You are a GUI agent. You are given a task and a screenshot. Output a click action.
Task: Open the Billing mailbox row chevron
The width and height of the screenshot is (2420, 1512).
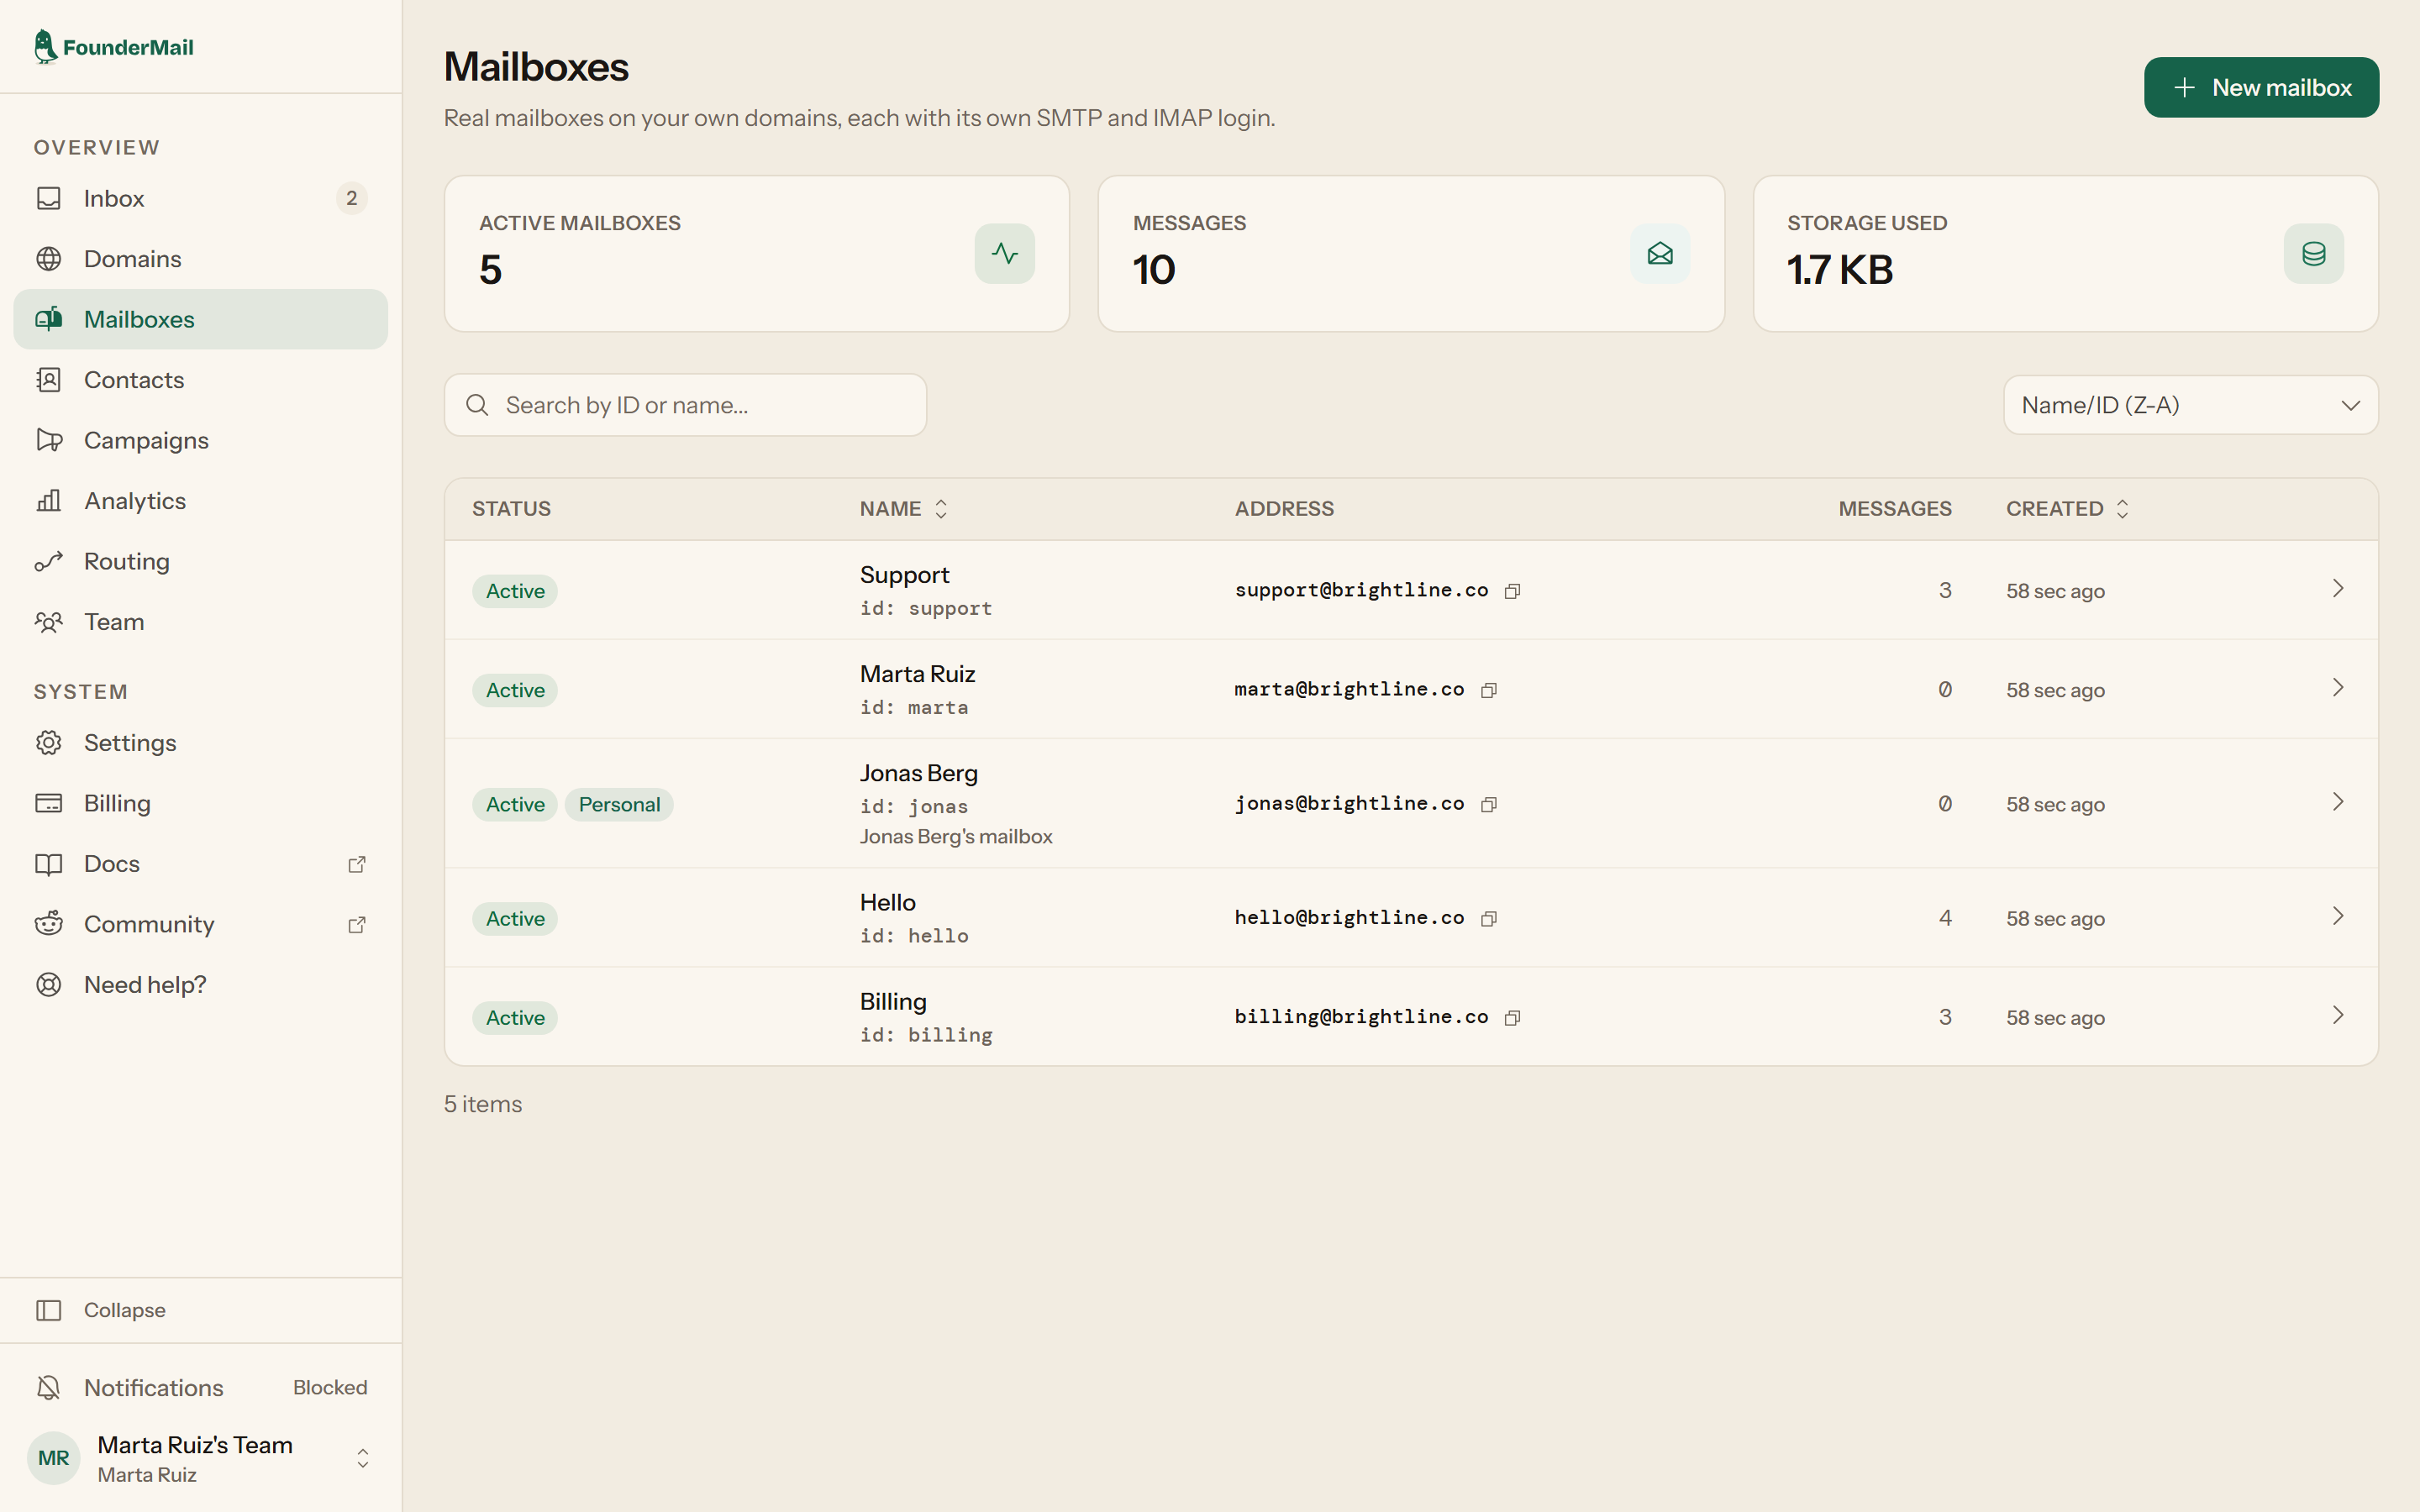tap(2338, 1015)
